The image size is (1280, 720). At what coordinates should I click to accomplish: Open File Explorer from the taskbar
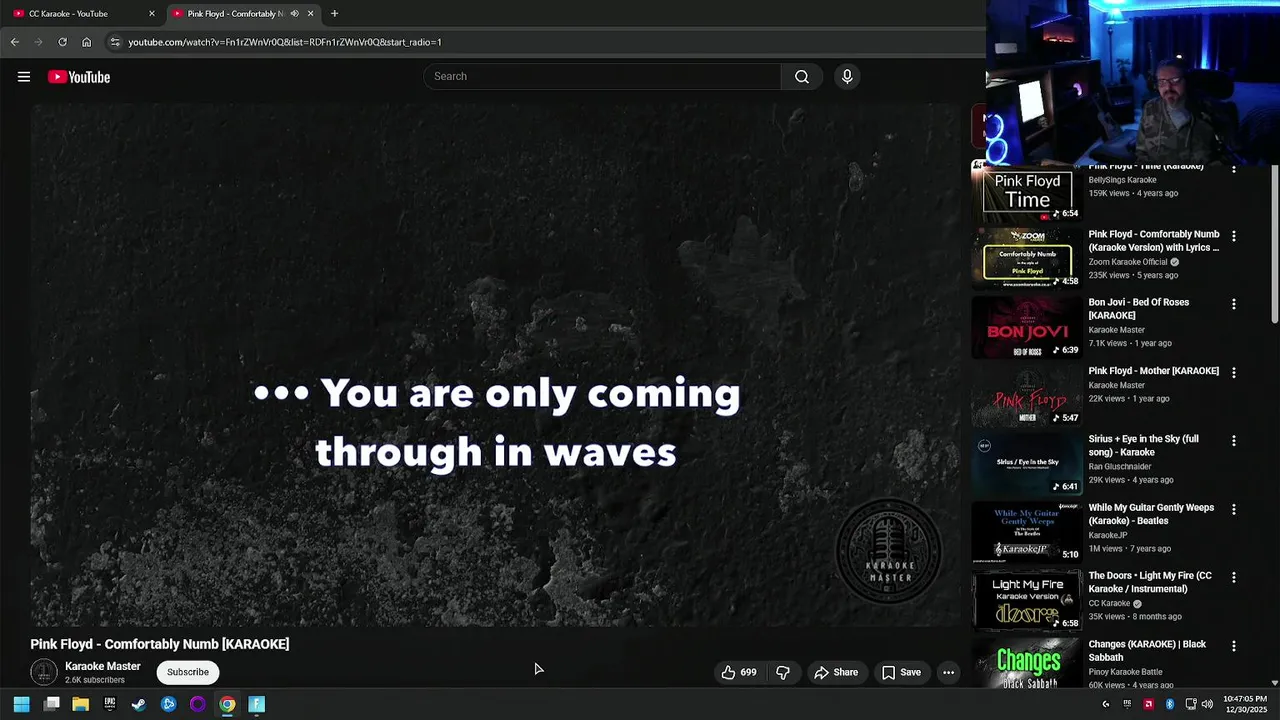tap(81, 704)
